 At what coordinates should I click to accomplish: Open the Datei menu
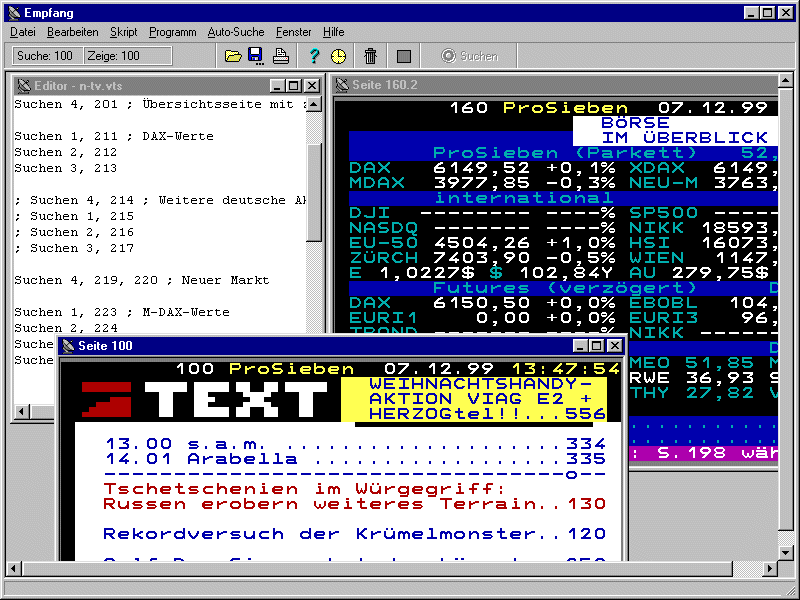tap(23, 32)
